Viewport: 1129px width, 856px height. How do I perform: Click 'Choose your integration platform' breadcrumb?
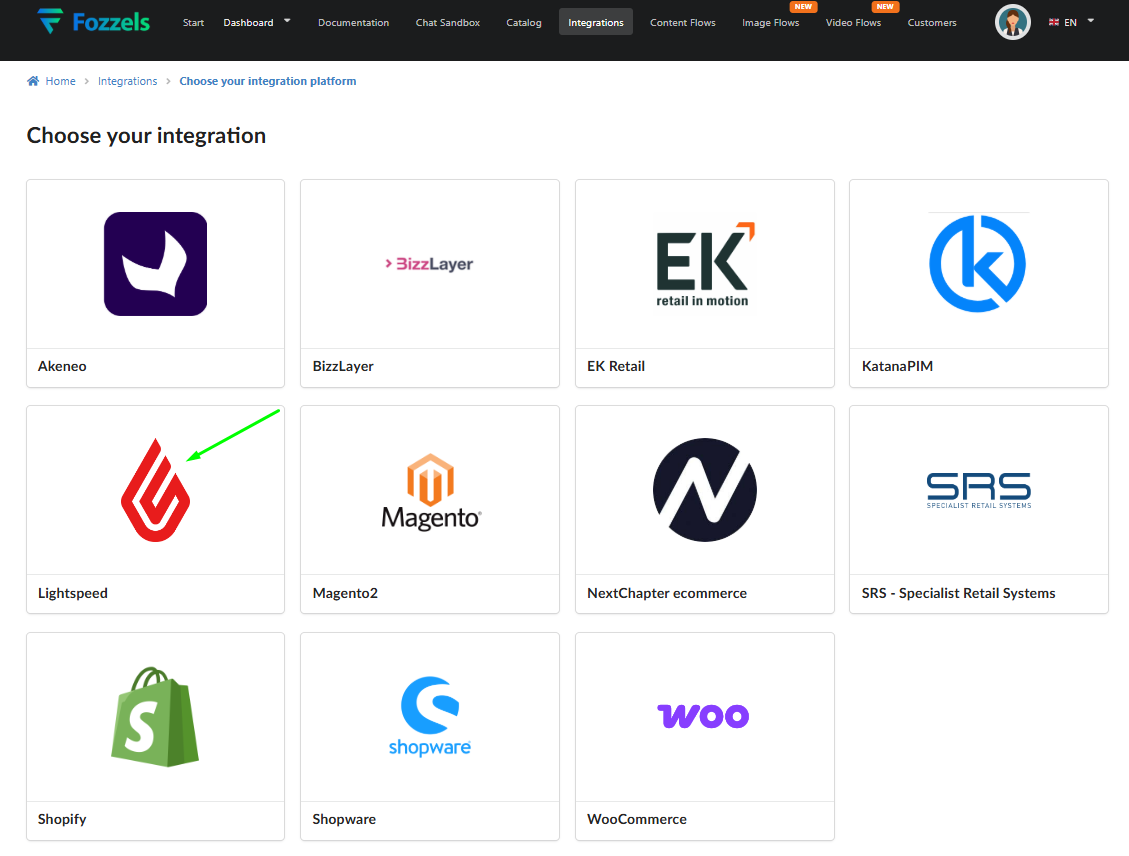coord(268,81)
